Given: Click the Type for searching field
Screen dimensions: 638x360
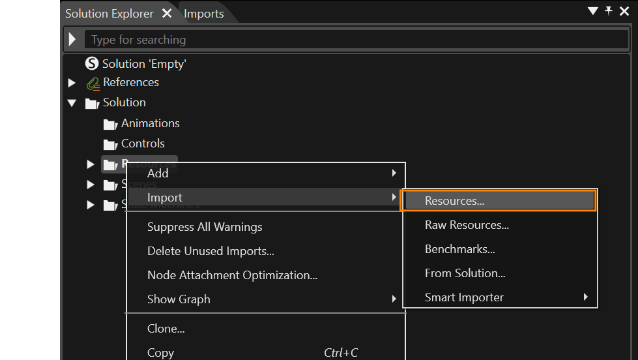Looking at the screenshot, I should click(x=356, y=40).
